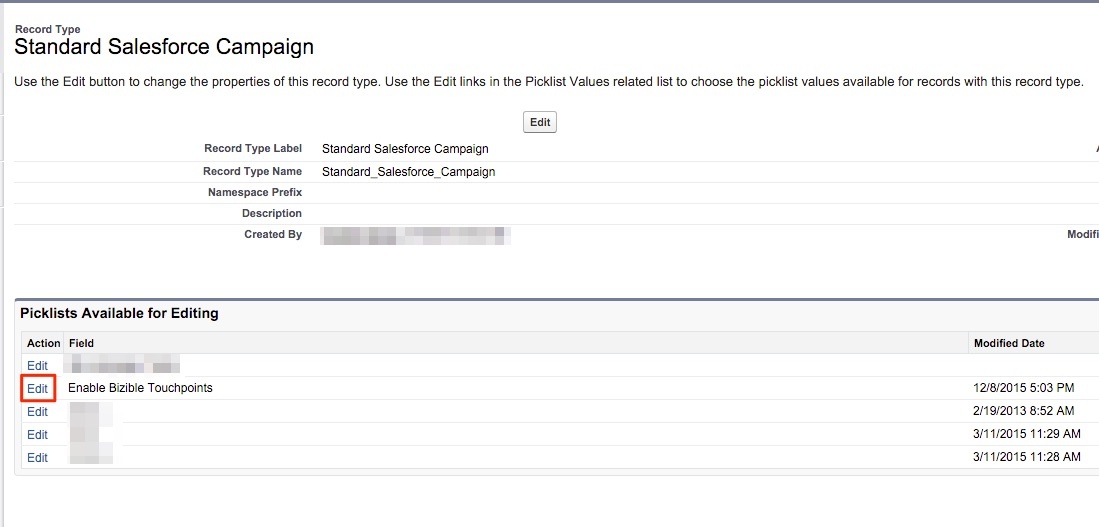
Task: Click the Standard Salesforce Campaign page heading
Action: 164,47
